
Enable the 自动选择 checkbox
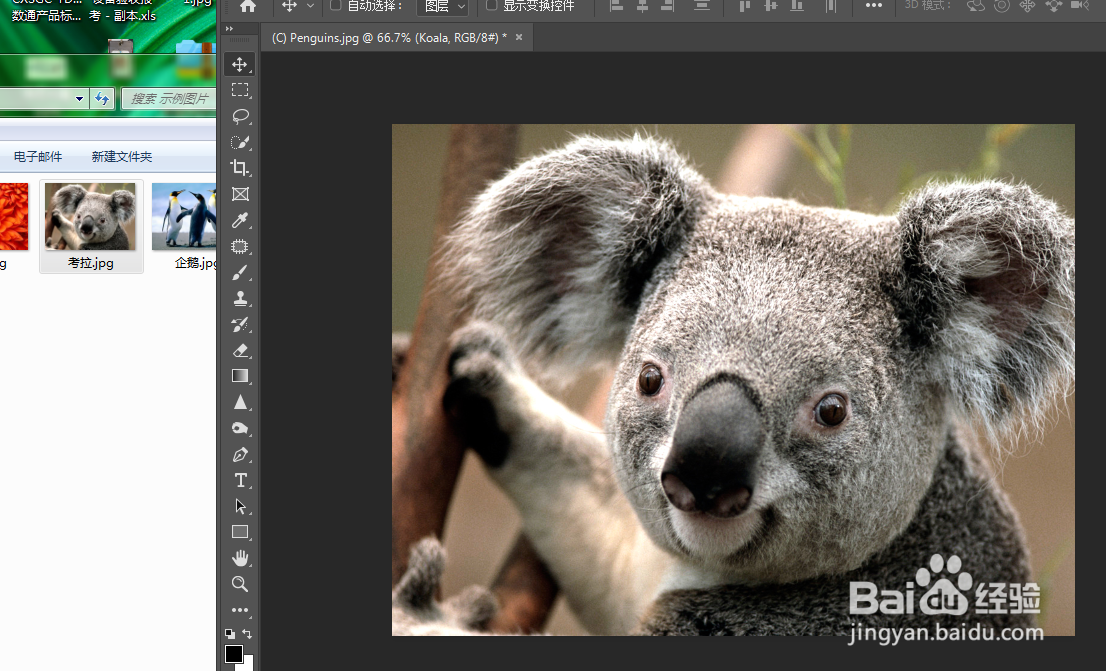336,6
